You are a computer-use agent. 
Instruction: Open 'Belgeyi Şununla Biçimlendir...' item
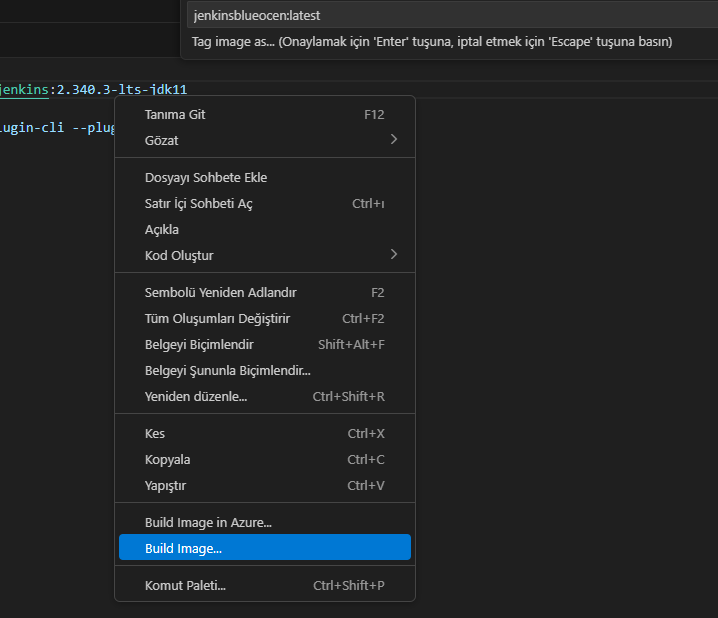228,371
